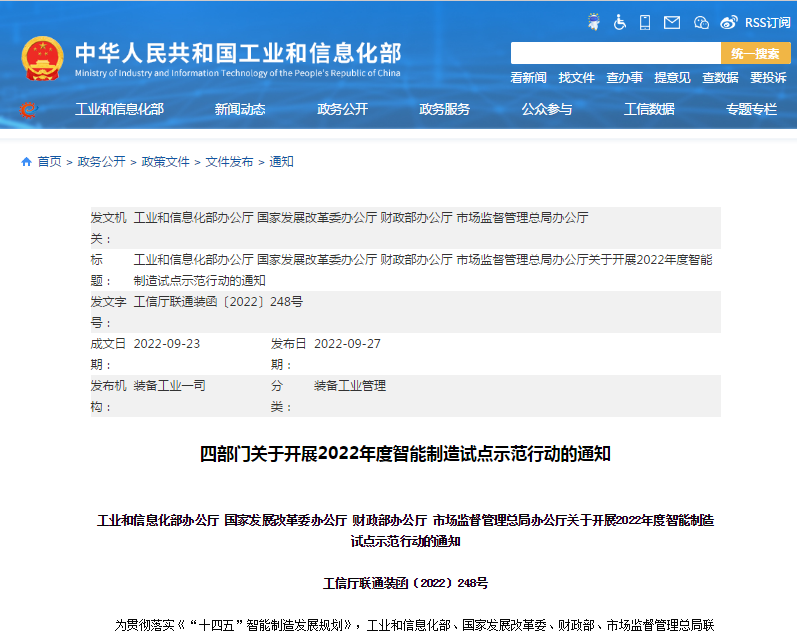
Task: Click the national emblem logo
Action: click(x=42, y=58)
